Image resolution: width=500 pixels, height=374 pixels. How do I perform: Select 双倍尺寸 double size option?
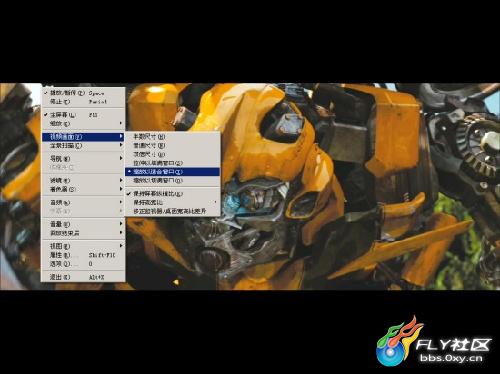point(172,154)
